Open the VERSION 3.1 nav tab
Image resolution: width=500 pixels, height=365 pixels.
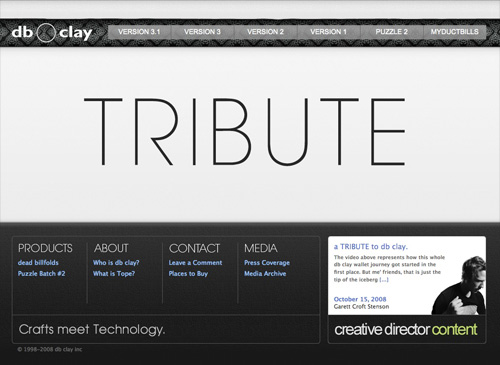coord(139,32)
